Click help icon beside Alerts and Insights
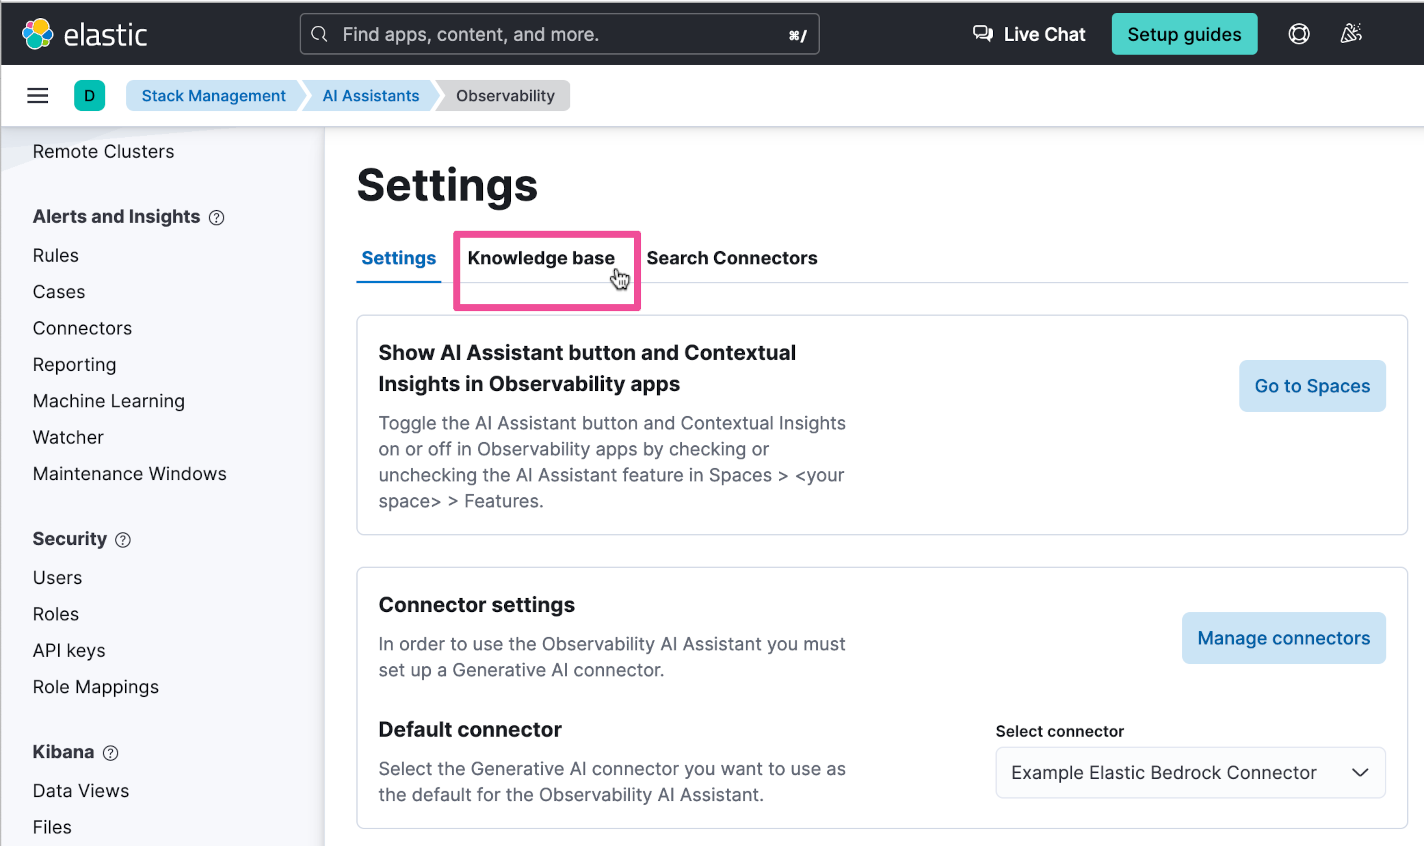Screen dimensions: 1424x846 [216, 218]
